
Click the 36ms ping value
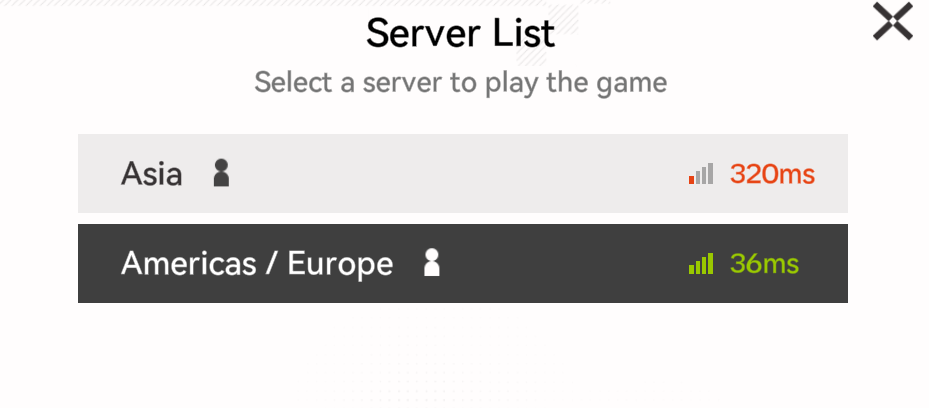[x=764, y=264]
